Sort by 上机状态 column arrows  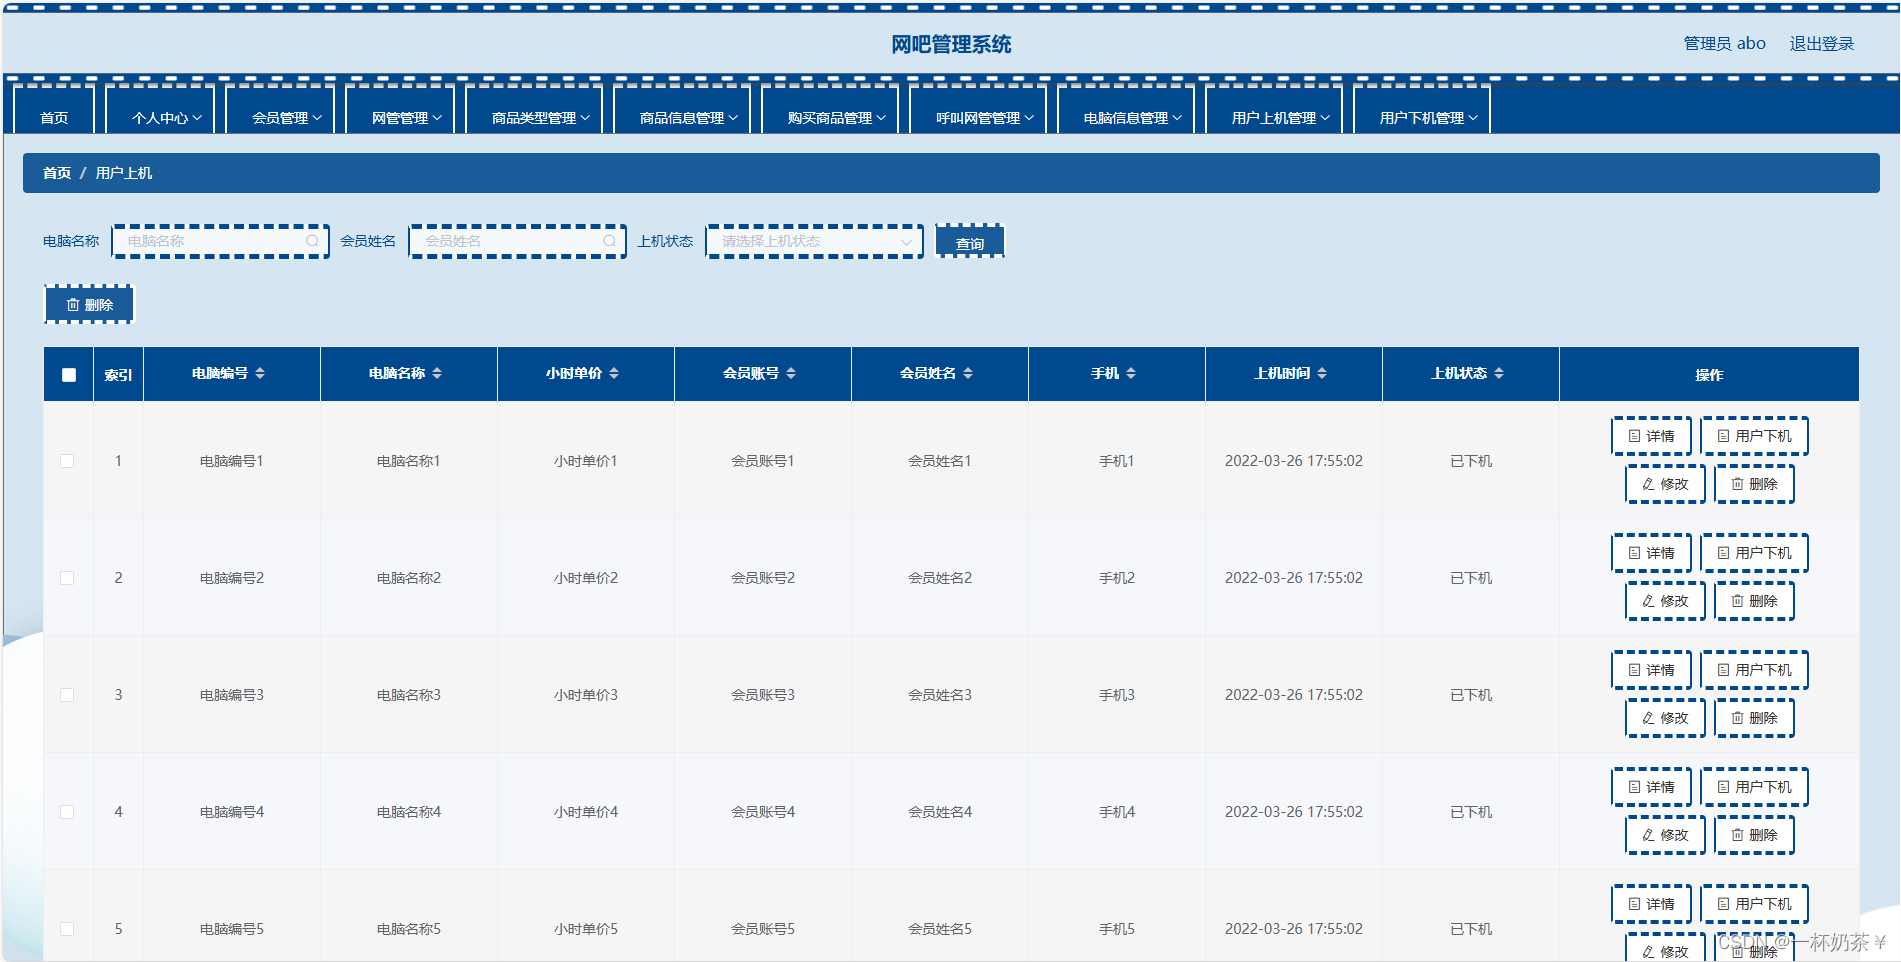click(x=1499, y=373)
